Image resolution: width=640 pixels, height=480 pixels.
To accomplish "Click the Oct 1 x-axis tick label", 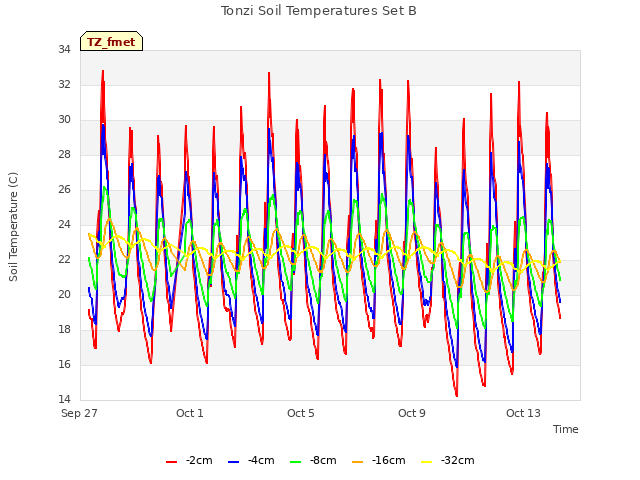I will [190, 413].
